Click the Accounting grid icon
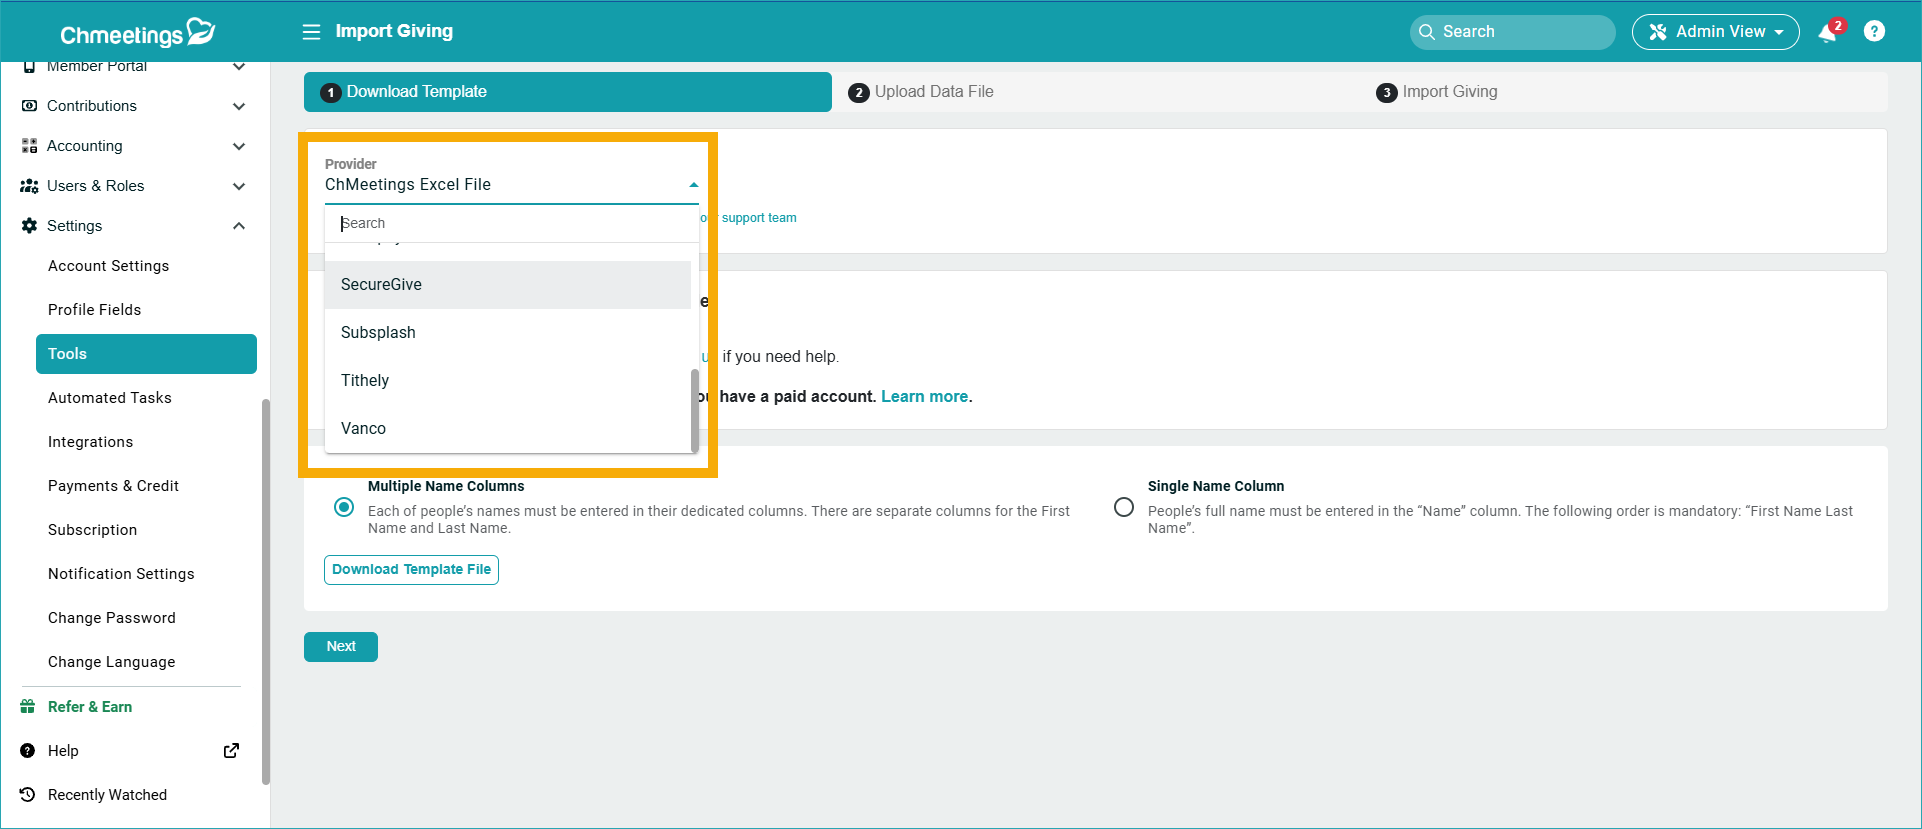Screen dimensions: 1922x829 click(29, 146)
